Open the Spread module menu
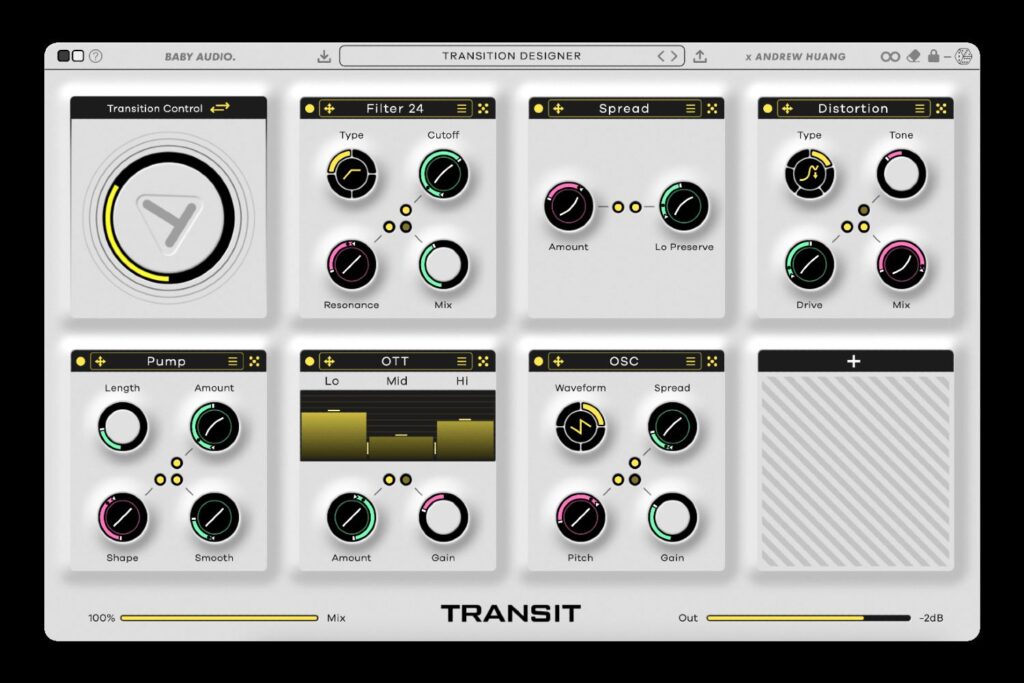The height and width of the screenshot is (683, 1024). (690, 108)
